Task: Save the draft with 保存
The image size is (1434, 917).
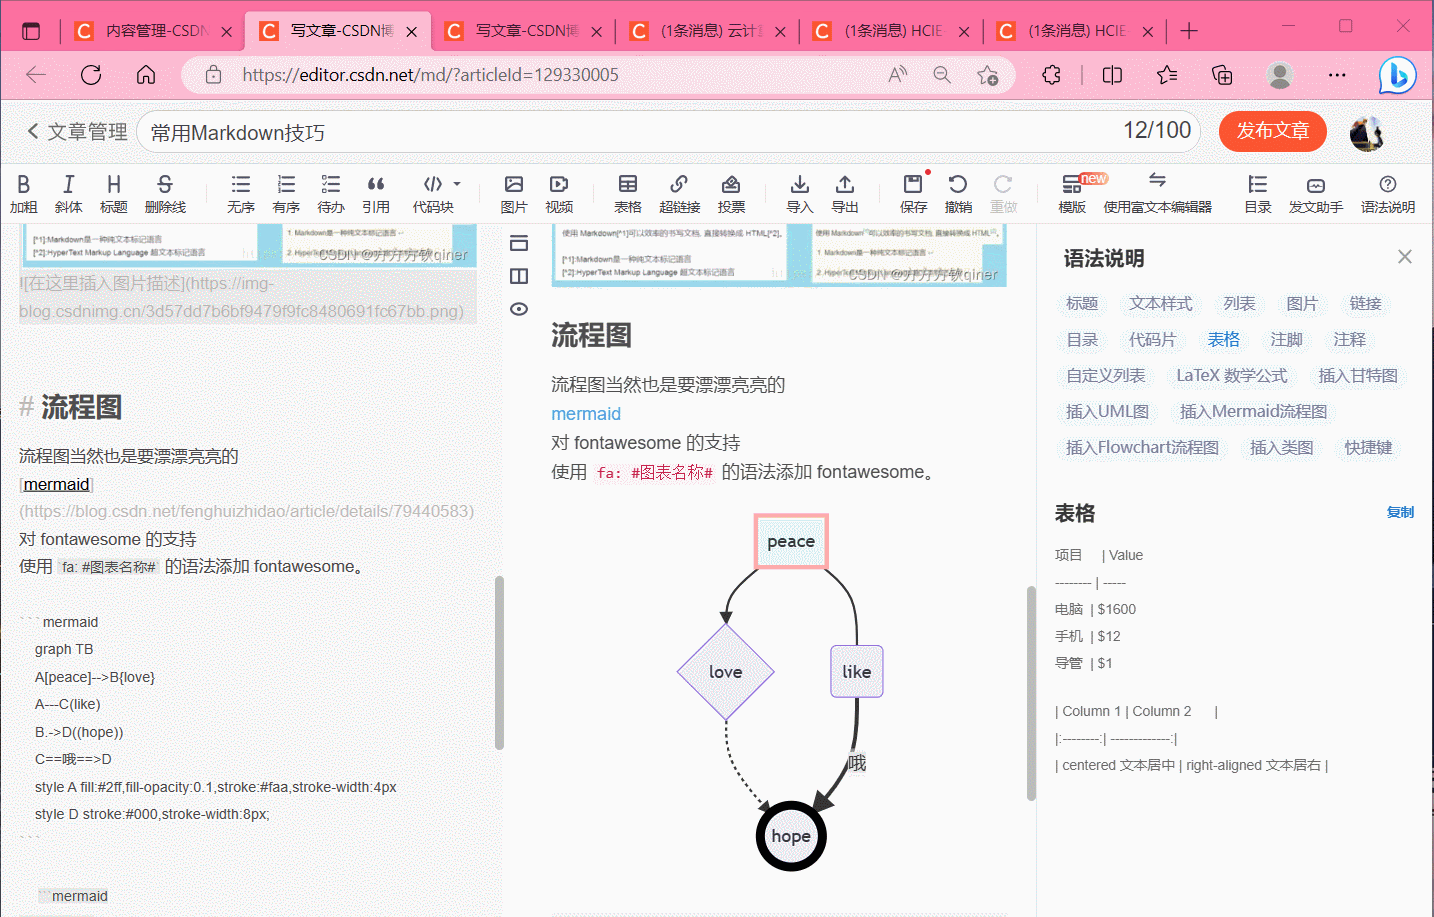Action: pyautogui.click(x=913, y=194)
